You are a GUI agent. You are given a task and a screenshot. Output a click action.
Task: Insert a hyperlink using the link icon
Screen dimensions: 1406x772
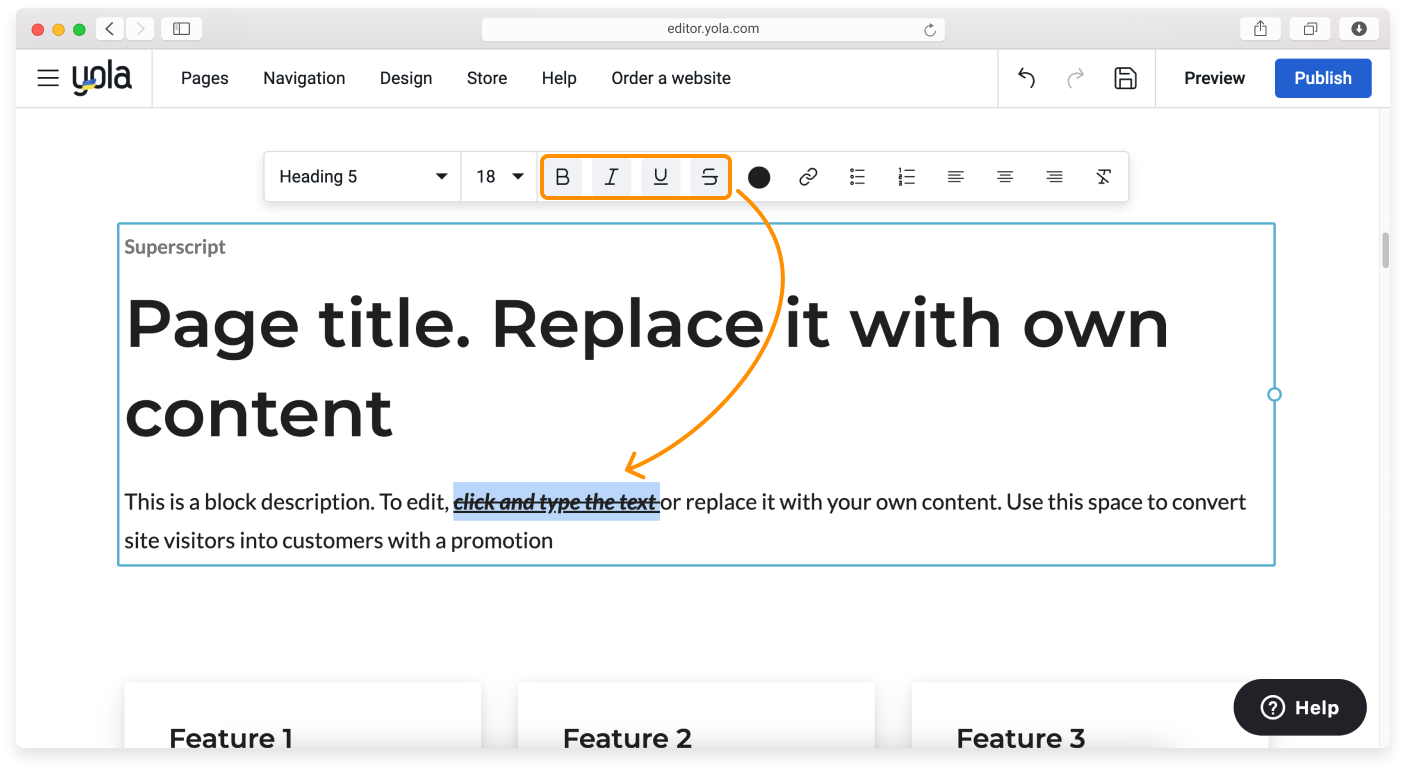pos(808,176)
